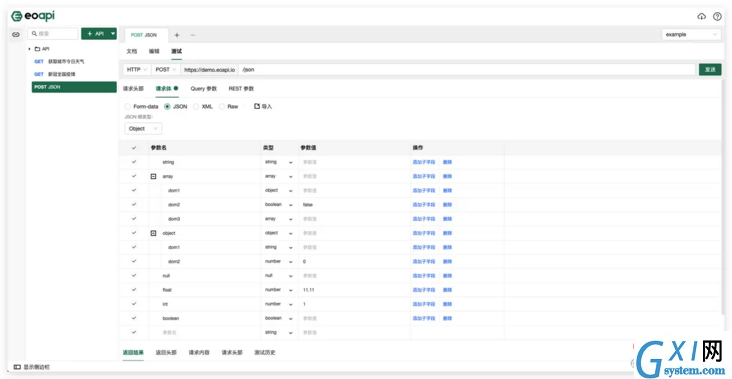Image resolution: width=732 pixels, height=379 pixels.
Task: Open the help question mark icon
Action: pos(717,16)
